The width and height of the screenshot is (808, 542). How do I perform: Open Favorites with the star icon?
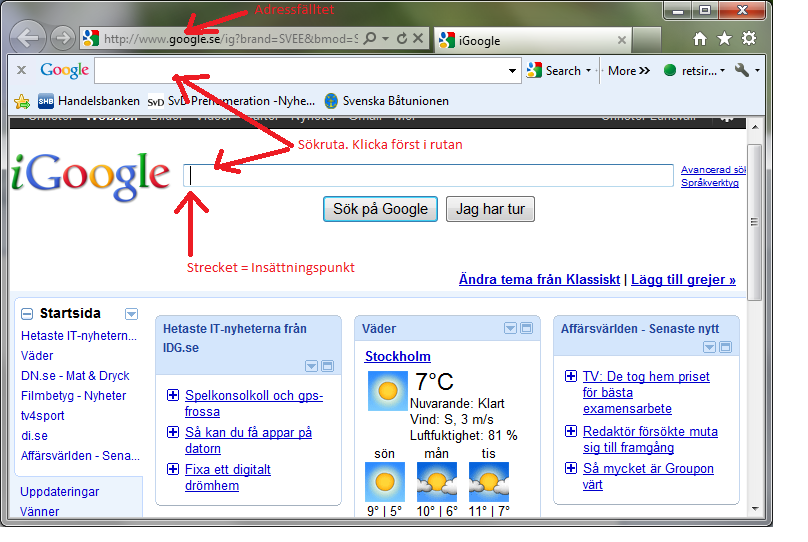[725, 38]
